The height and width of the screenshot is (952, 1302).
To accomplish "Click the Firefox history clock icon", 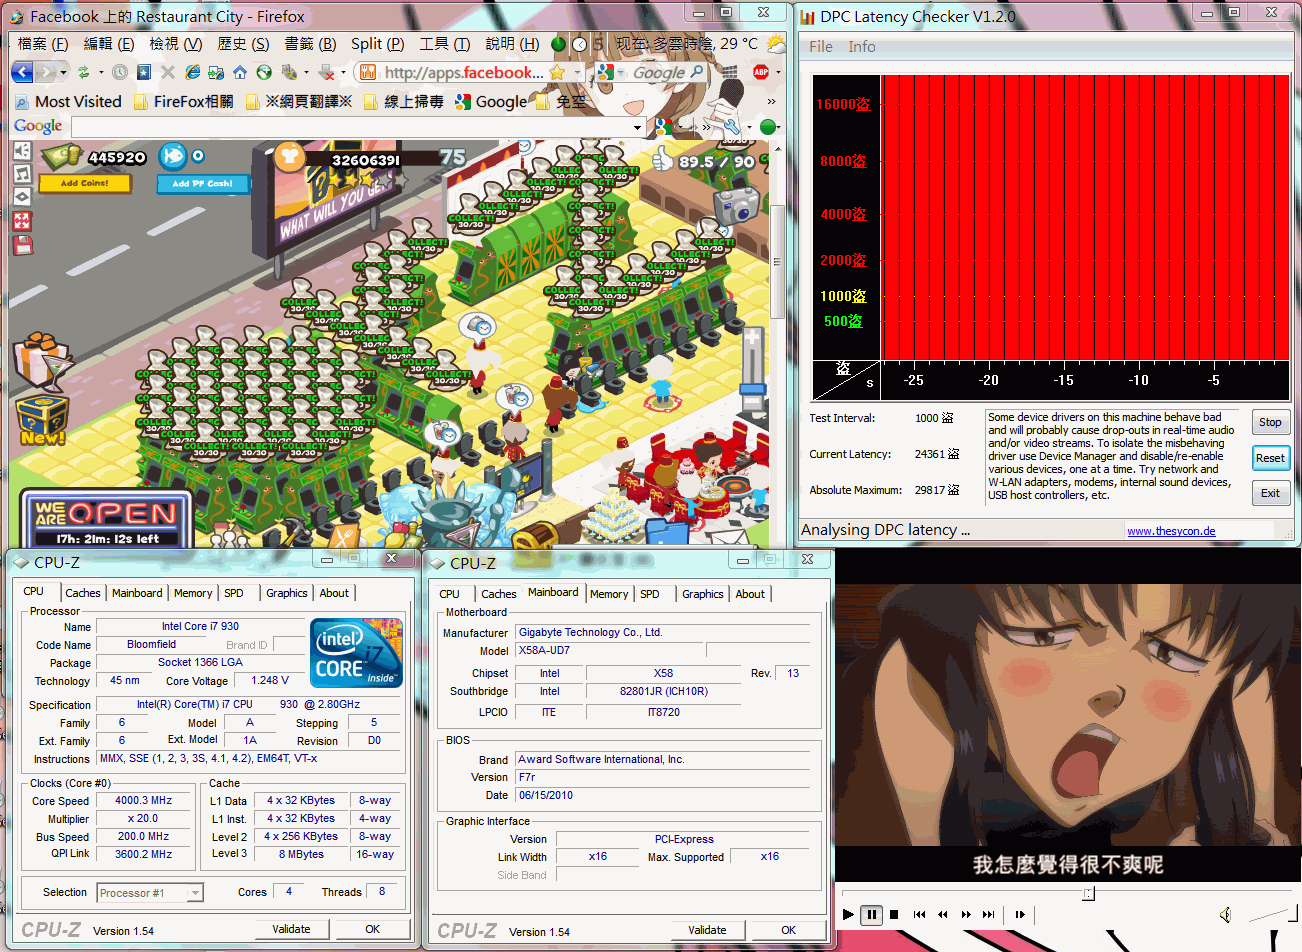I will point(119,72).
